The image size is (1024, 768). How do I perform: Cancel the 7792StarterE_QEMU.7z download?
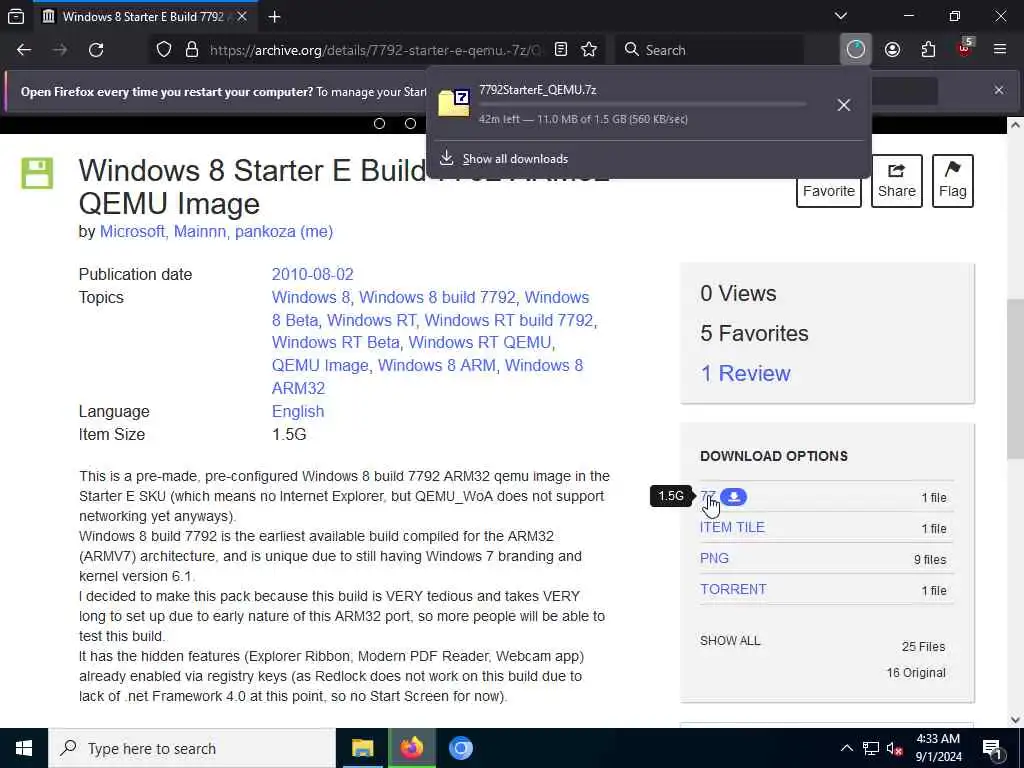pyautogui.click(x=844, y=105)
